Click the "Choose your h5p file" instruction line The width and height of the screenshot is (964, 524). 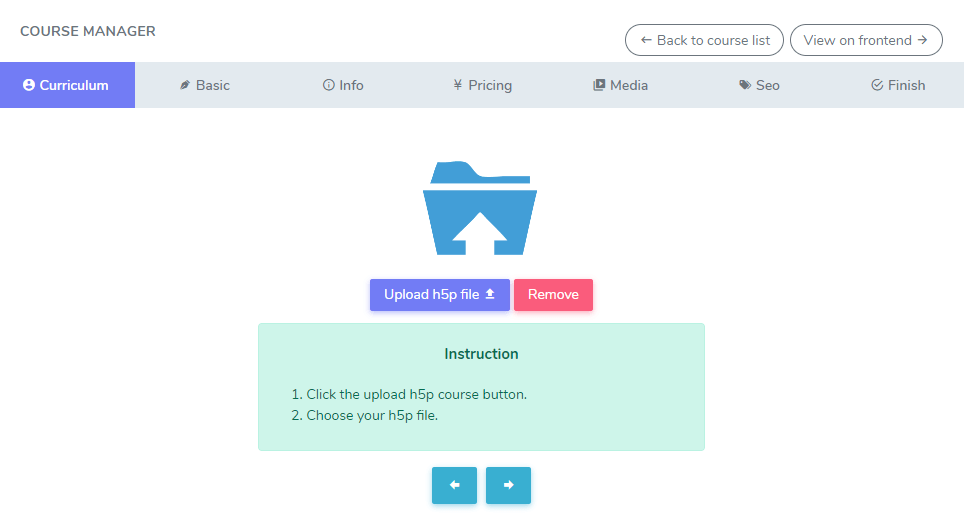point(372,415)
